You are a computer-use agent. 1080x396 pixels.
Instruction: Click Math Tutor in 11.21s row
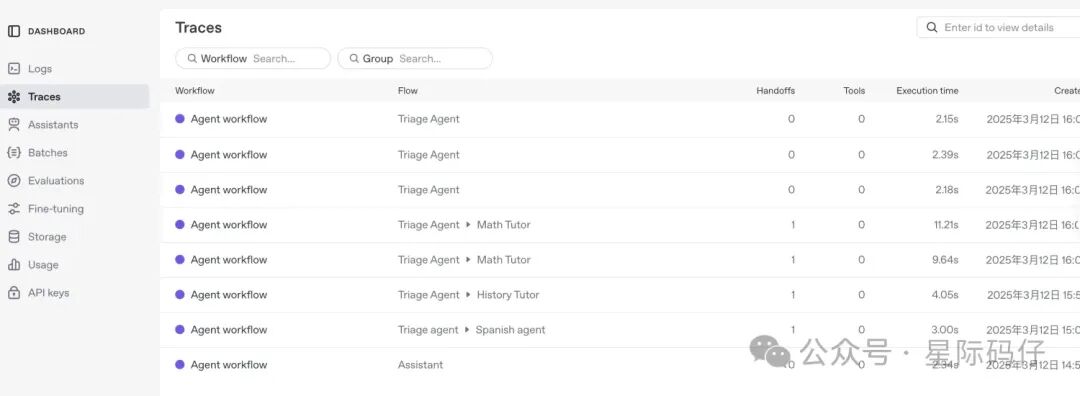click(503, 225)
